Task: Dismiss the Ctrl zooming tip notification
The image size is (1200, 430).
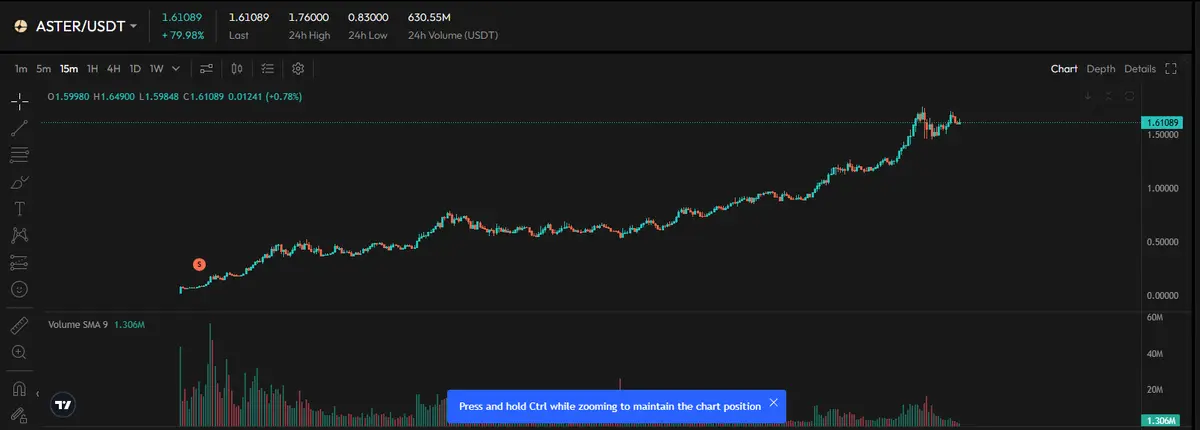Action: [x=773, y=403]
